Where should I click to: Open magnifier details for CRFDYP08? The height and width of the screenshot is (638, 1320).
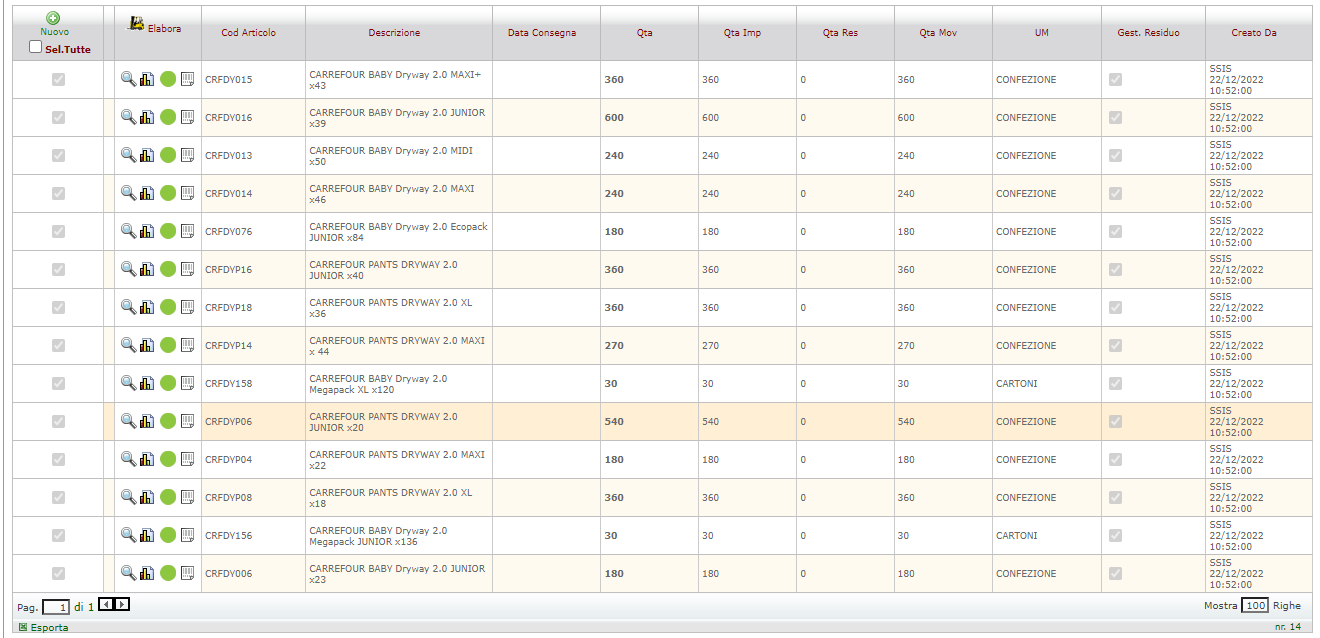pyautogui.click(x=128, y=497)
